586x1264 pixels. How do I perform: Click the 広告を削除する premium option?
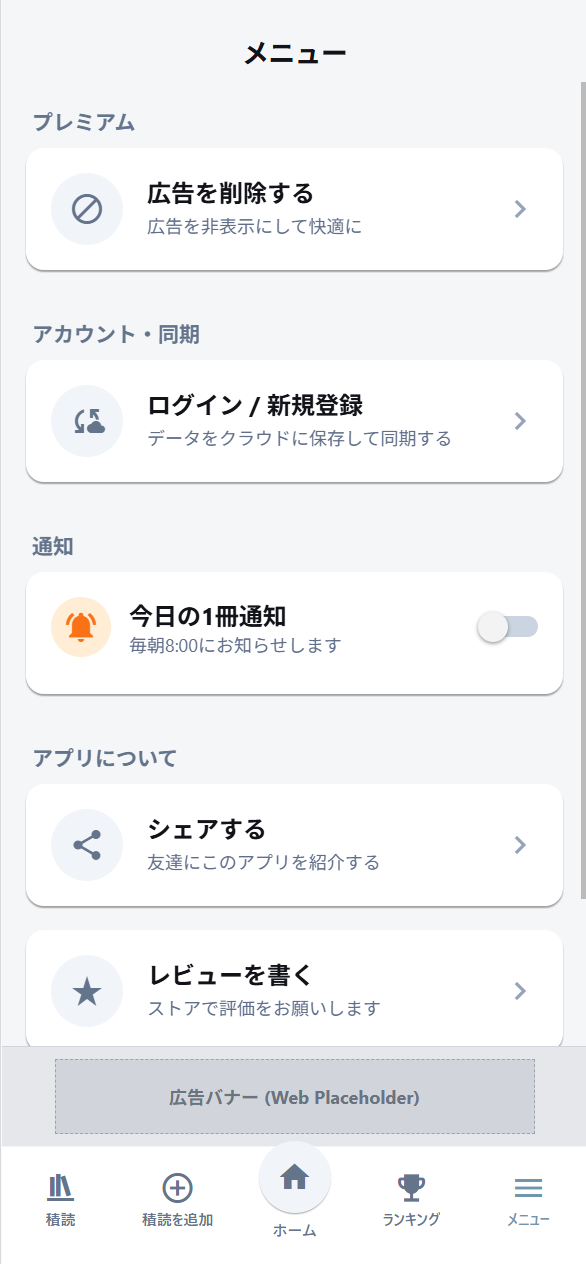(293, 208)
